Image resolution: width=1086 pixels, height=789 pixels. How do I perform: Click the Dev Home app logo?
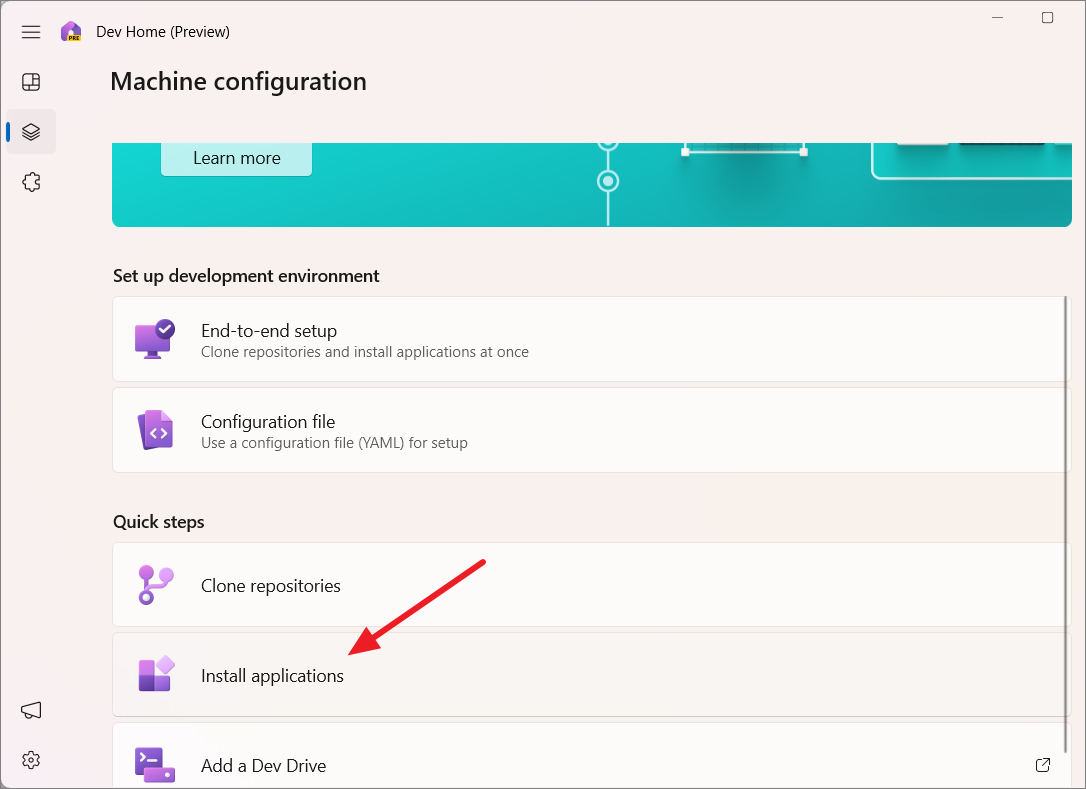coord(71,32)
